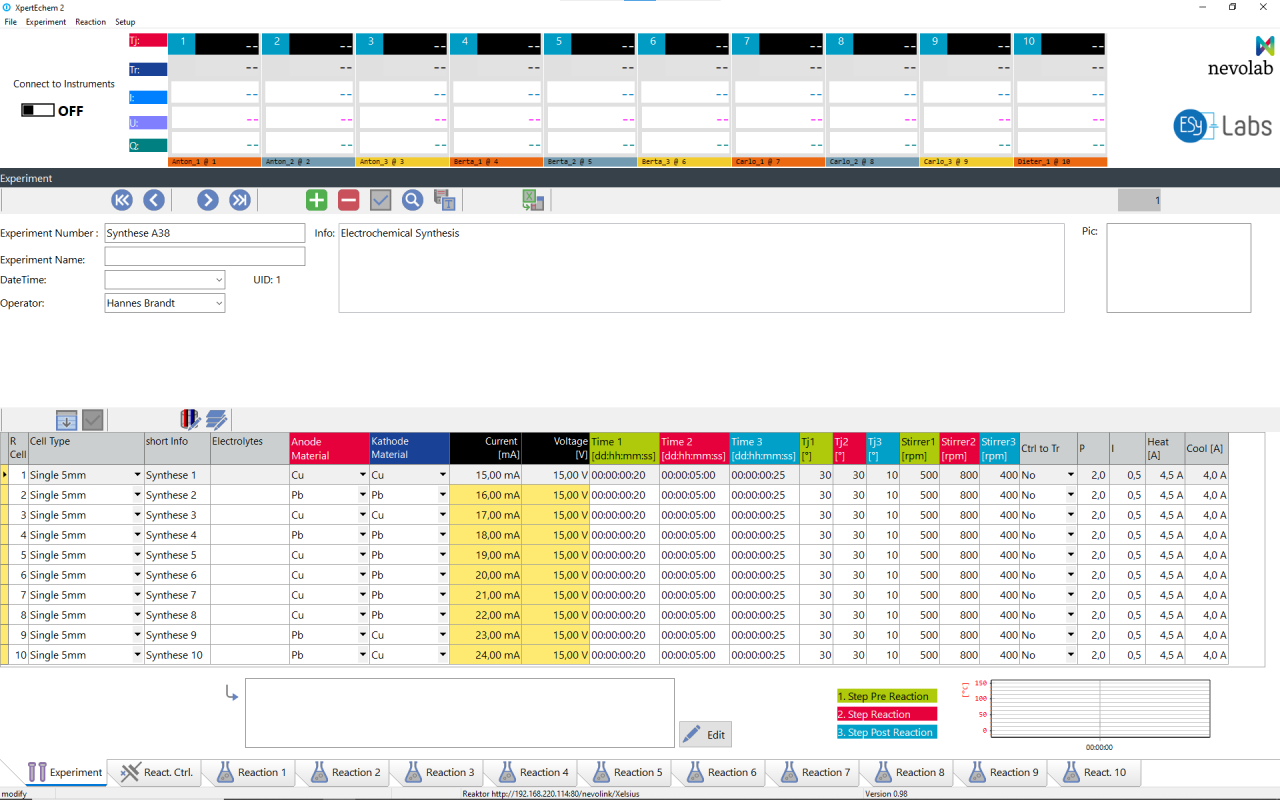Open the Reaction menu

click(90, 22)
